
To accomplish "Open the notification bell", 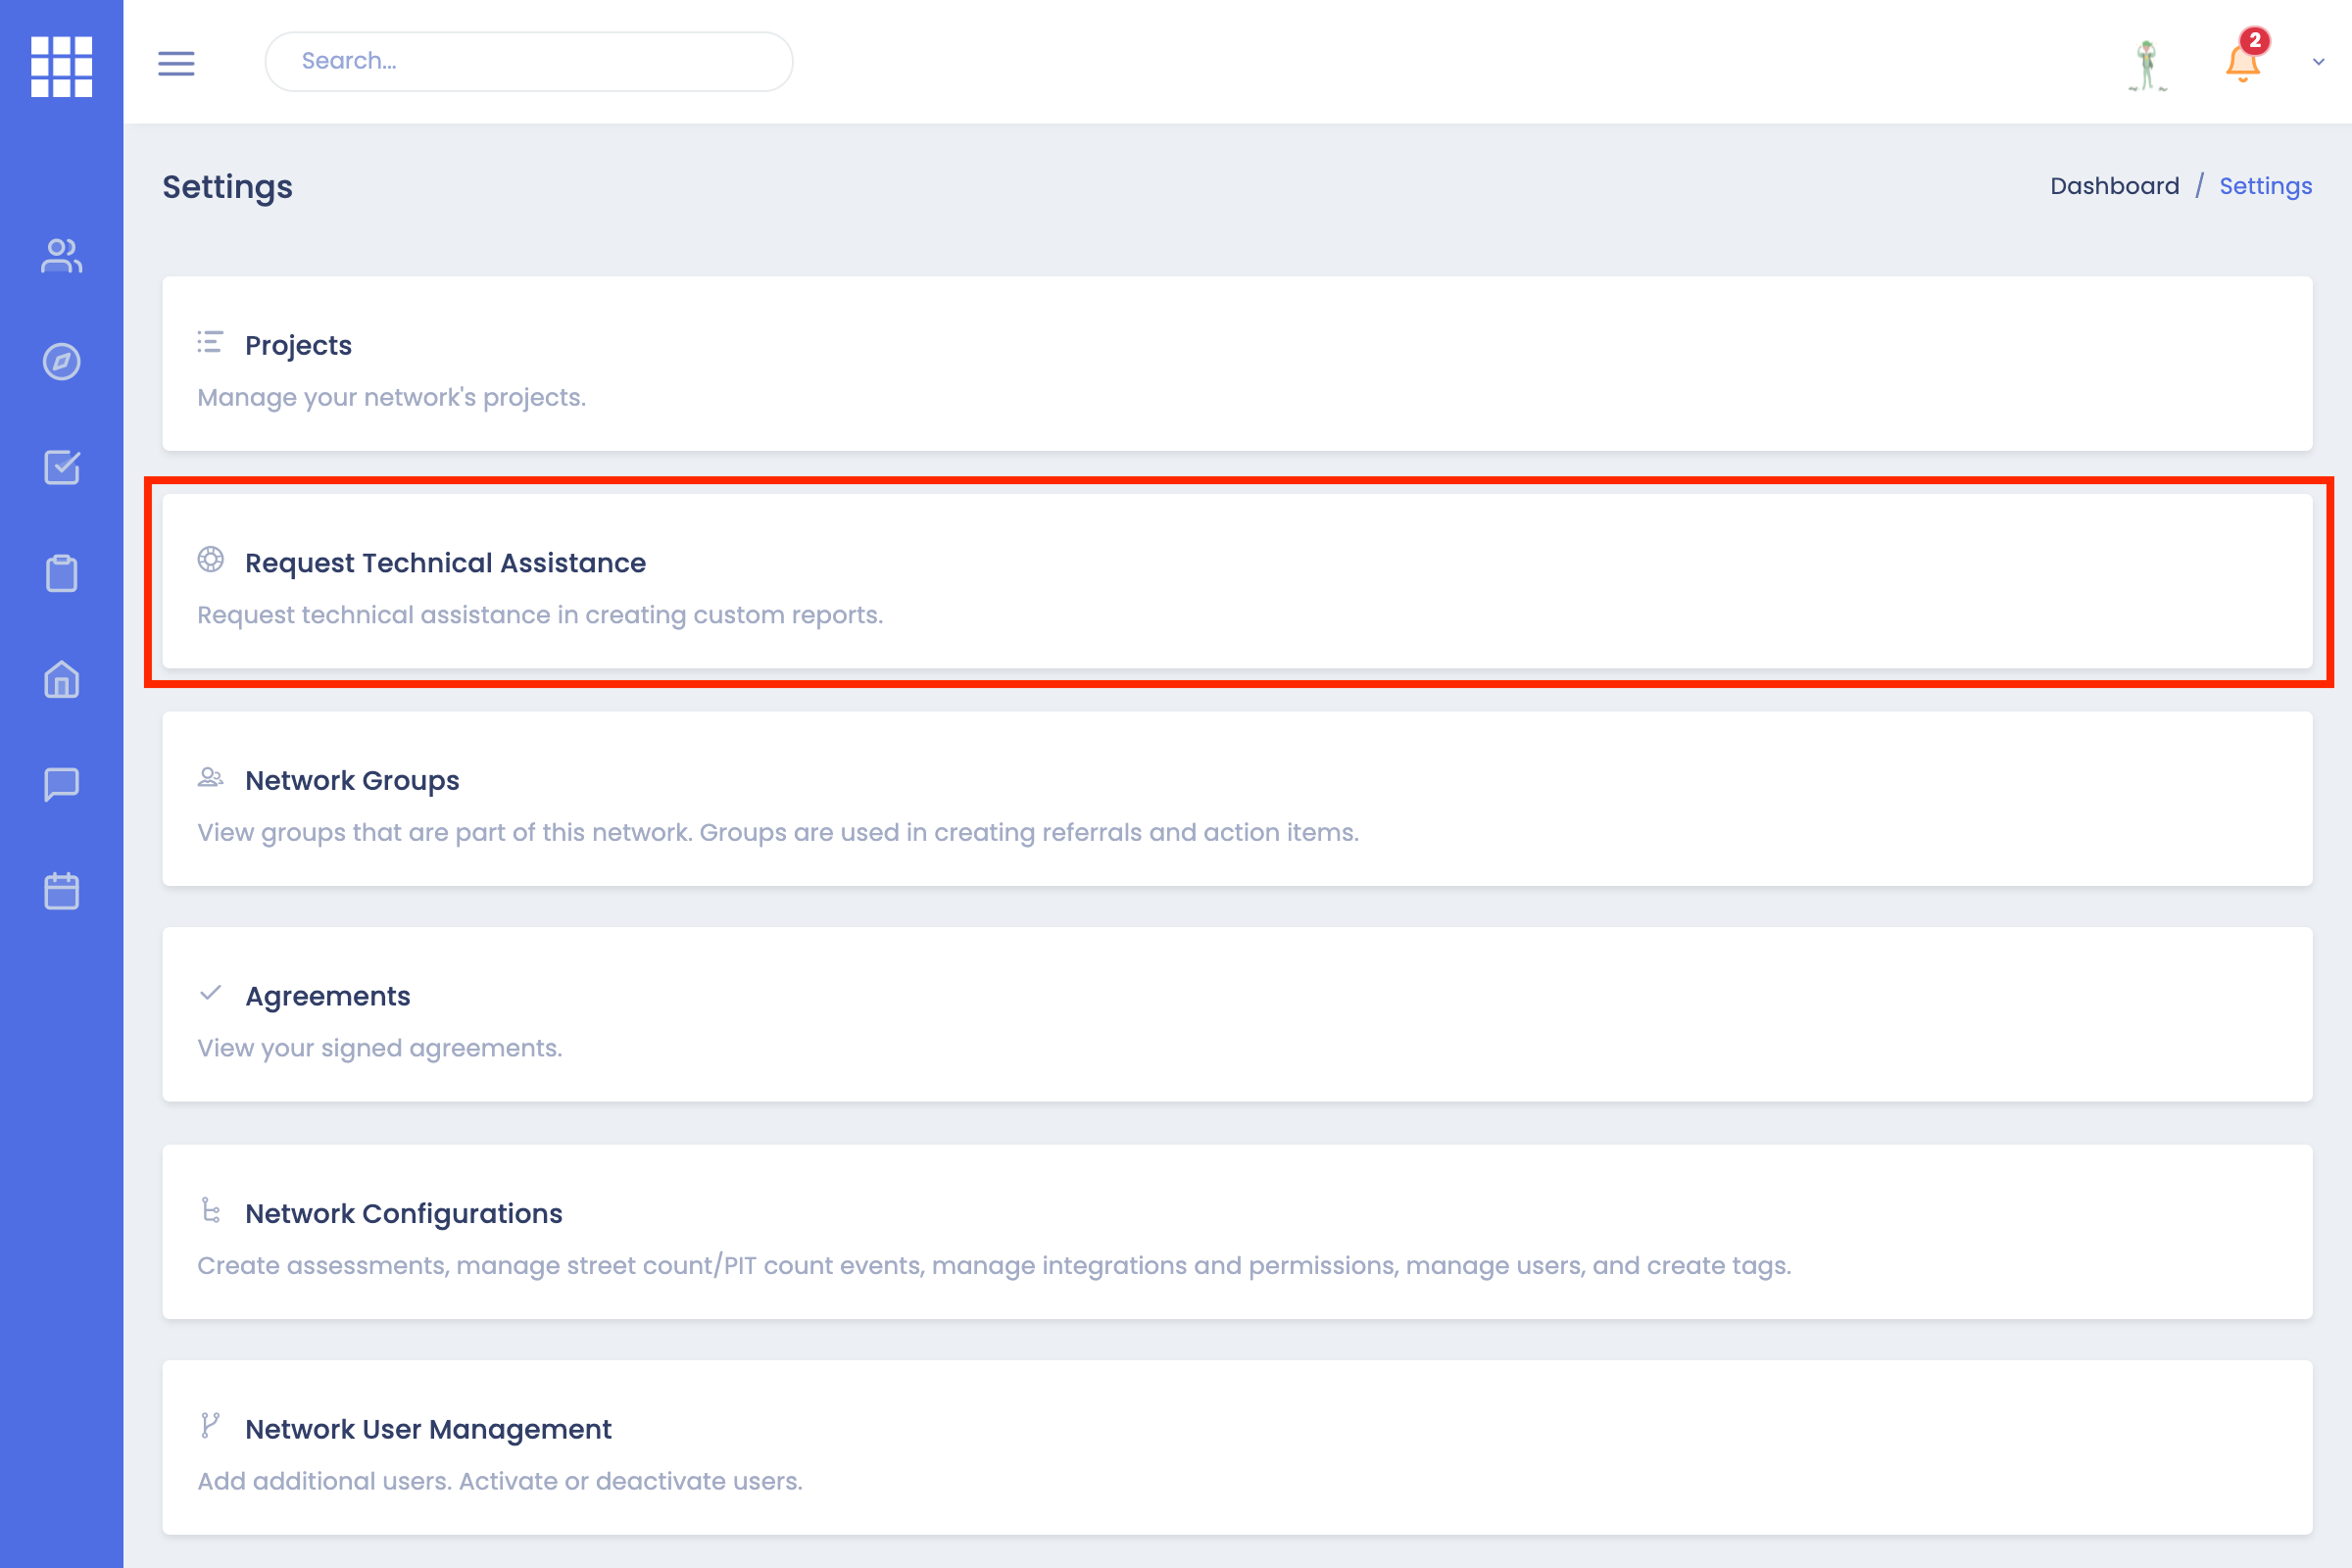I will [2242, 62].
